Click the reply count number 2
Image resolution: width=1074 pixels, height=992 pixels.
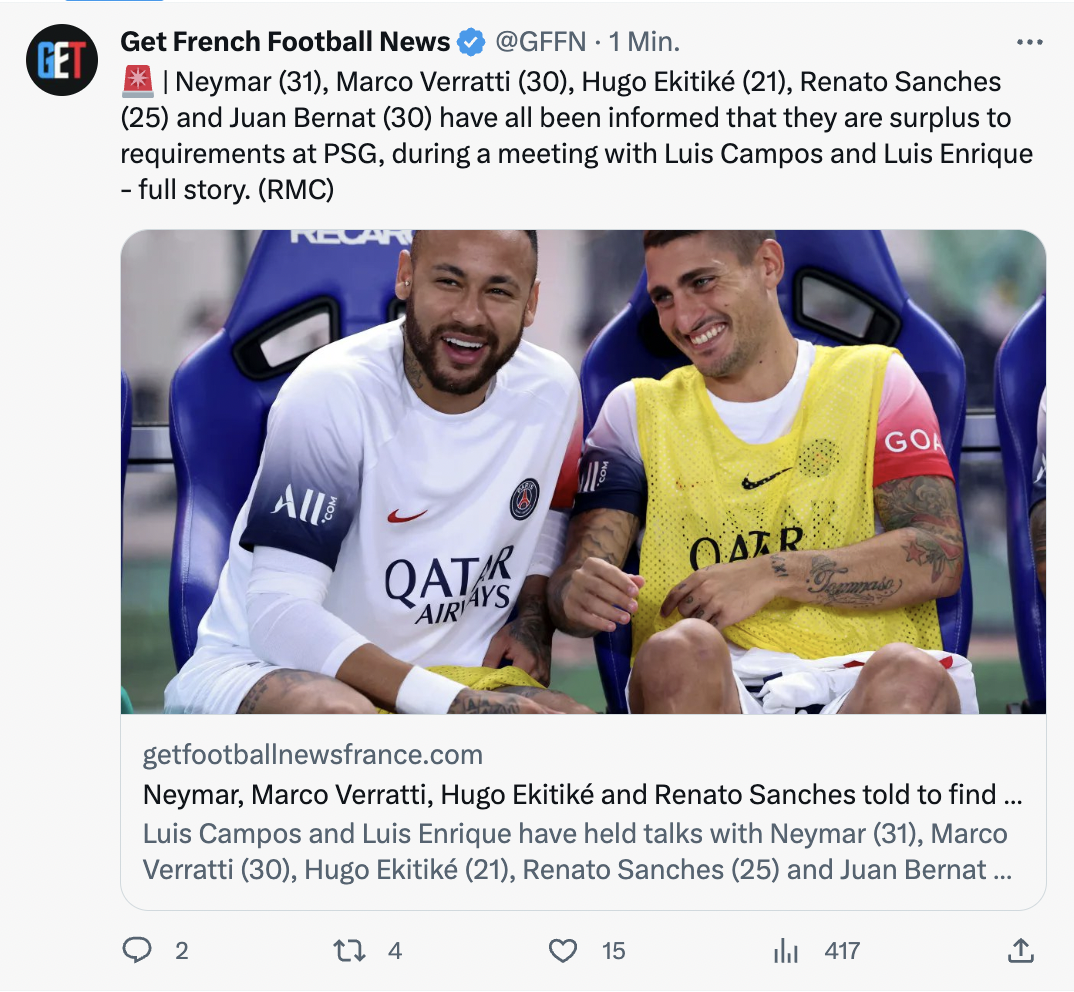point(181,951)
